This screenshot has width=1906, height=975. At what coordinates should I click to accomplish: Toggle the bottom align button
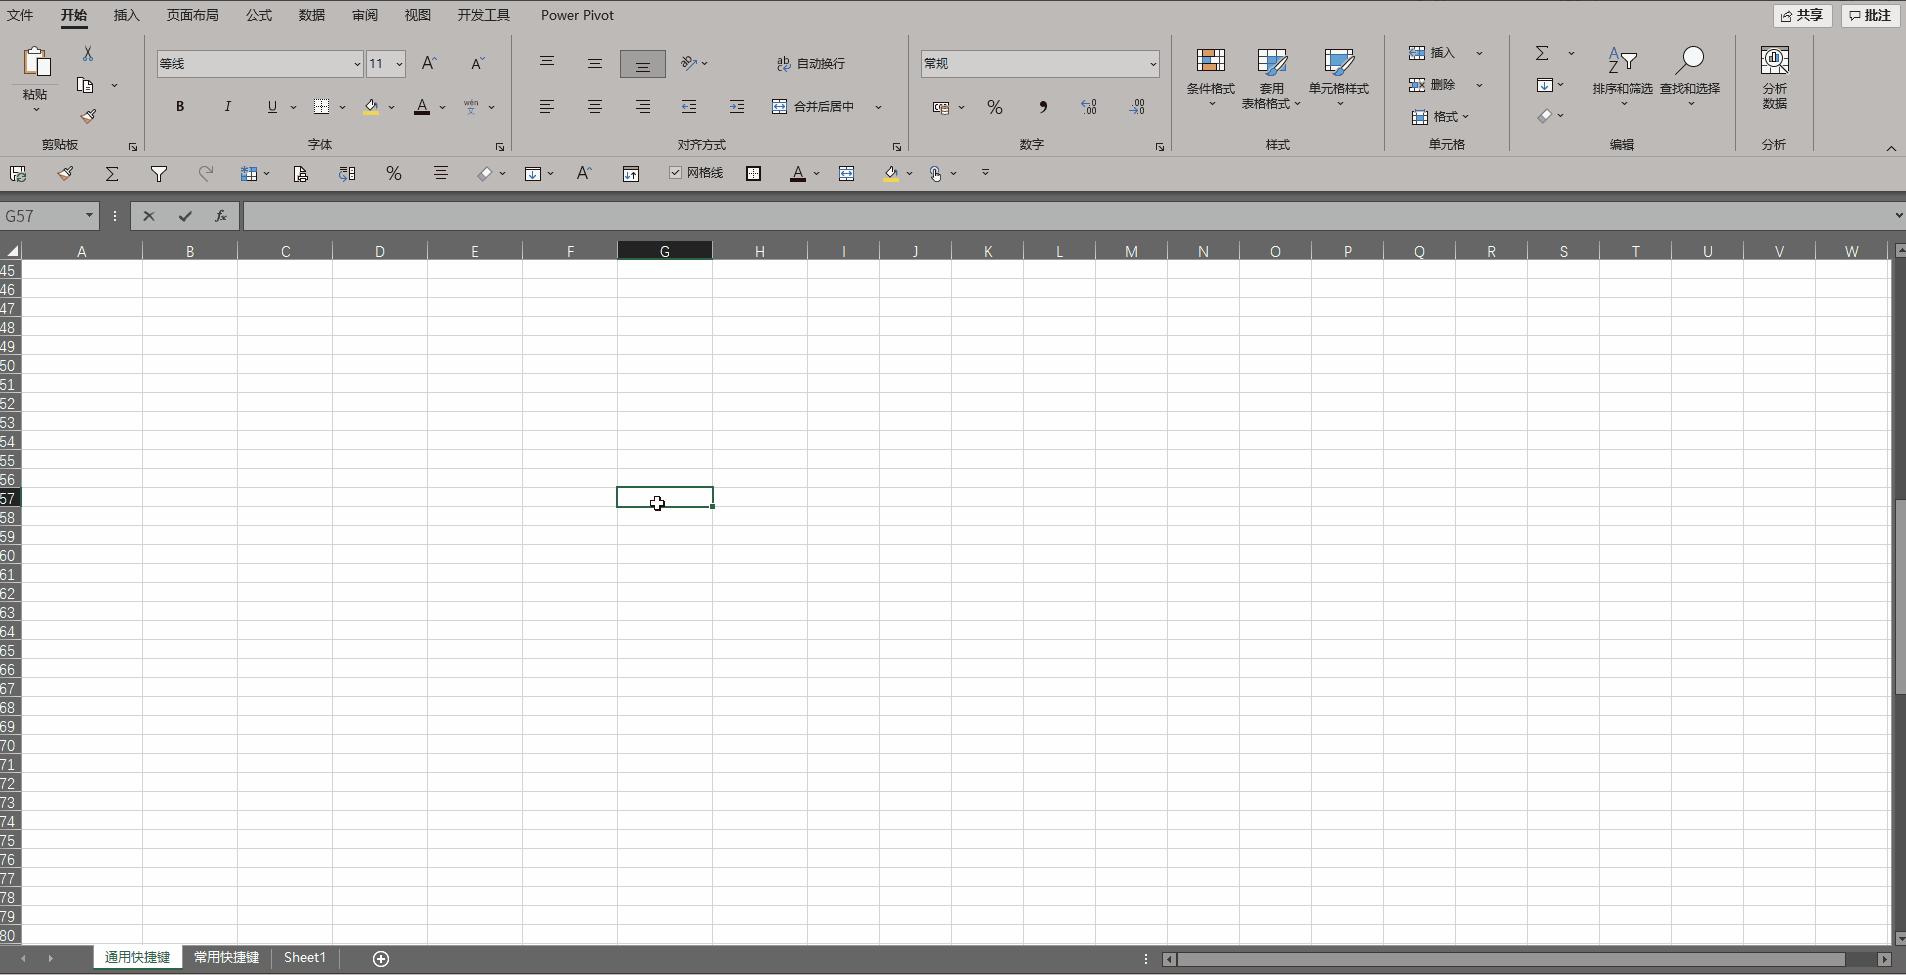point(642,64)
